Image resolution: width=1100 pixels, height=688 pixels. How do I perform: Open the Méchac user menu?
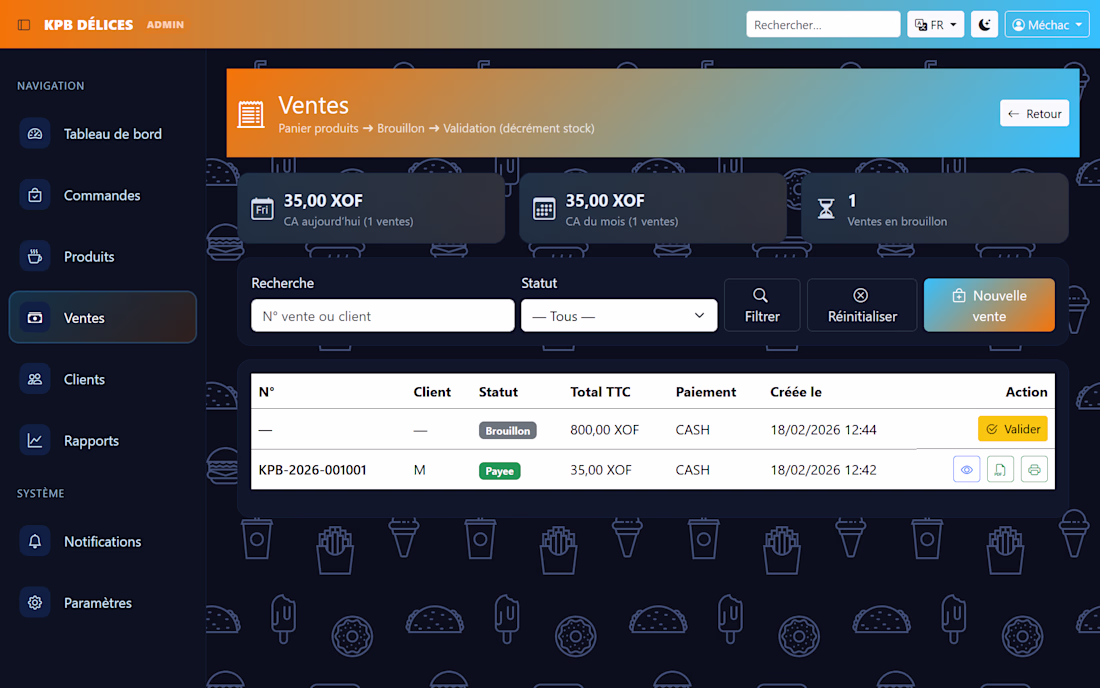(1047, 25)
